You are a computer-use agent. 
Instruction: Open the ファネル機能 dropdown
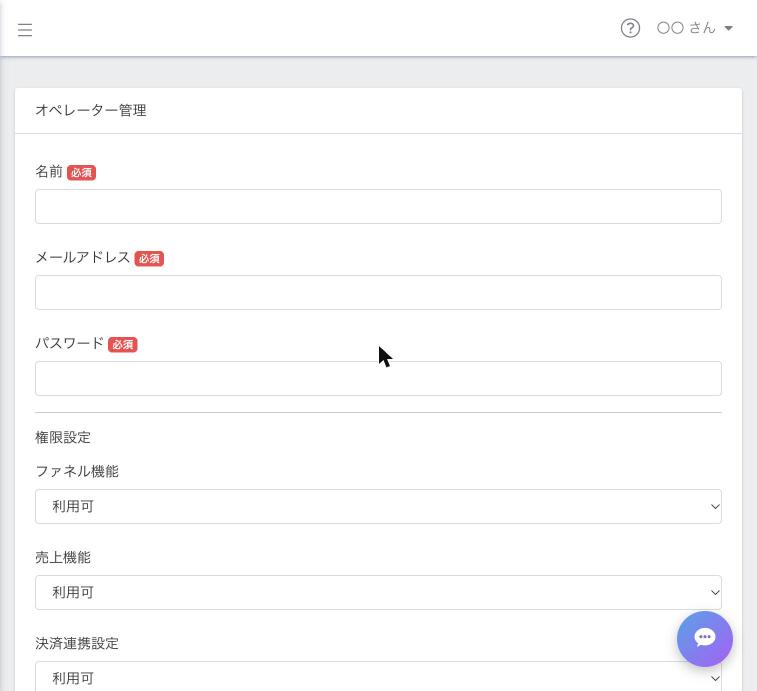pyautogui.click(x=378, y=506)
